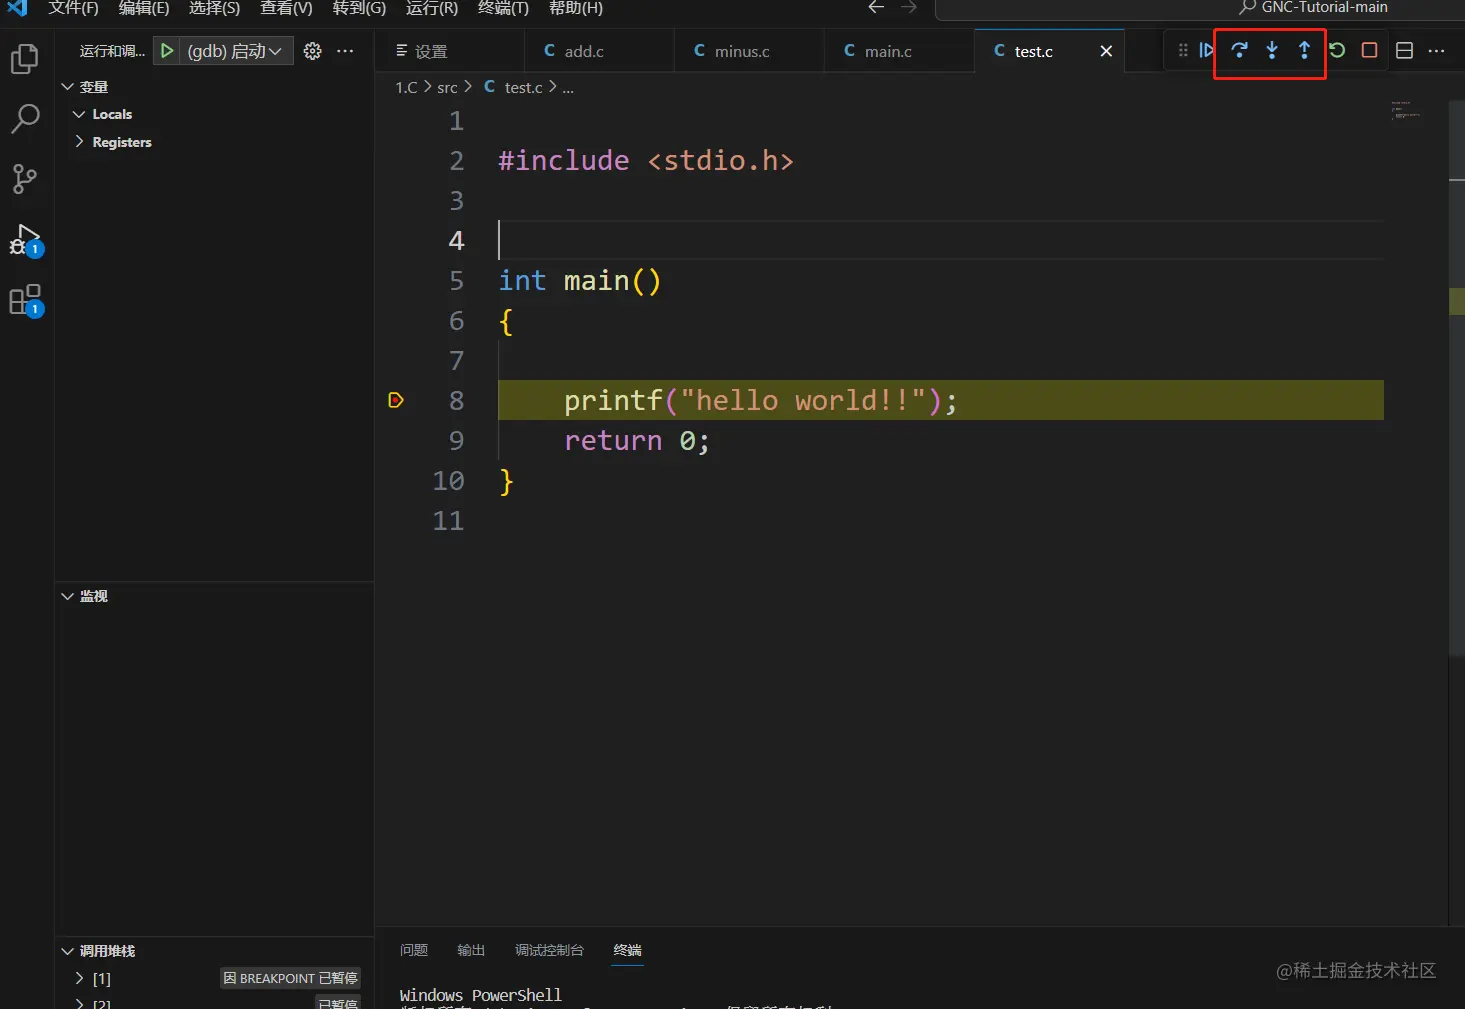Viewport: 1465px width, 1009px height.
Task: Click the editor minimap preview
Action: coord(1405,110)
